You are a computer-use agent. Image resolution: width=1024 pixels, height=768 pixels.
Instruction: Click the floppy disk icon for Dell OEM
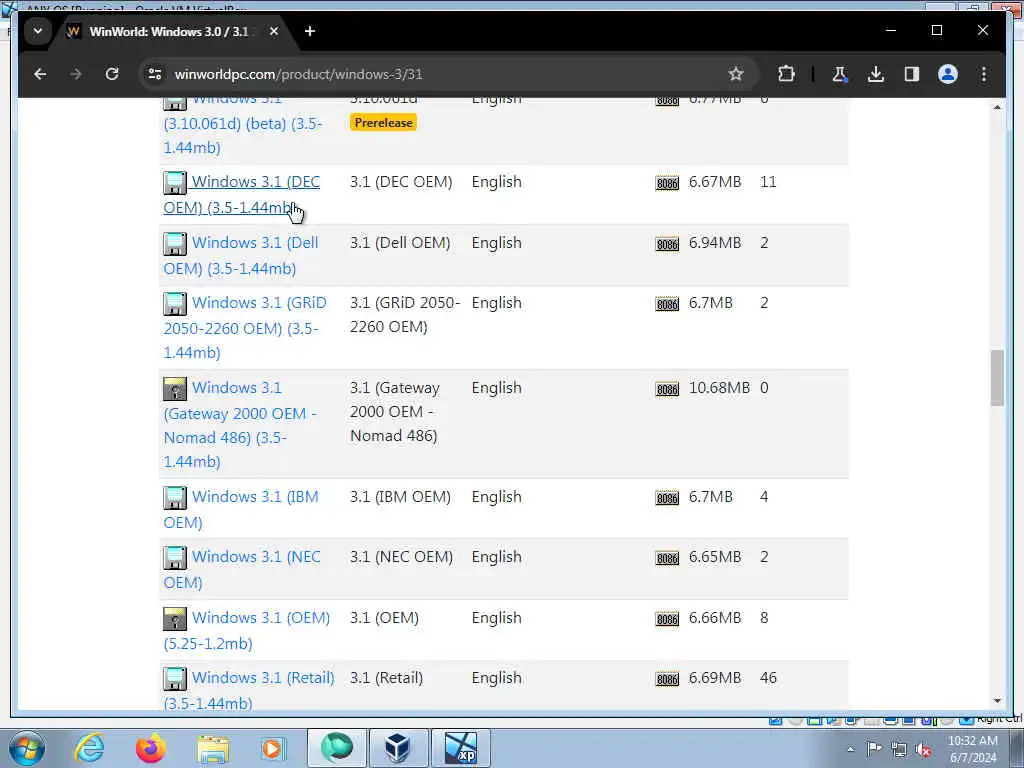coord(175,244)
